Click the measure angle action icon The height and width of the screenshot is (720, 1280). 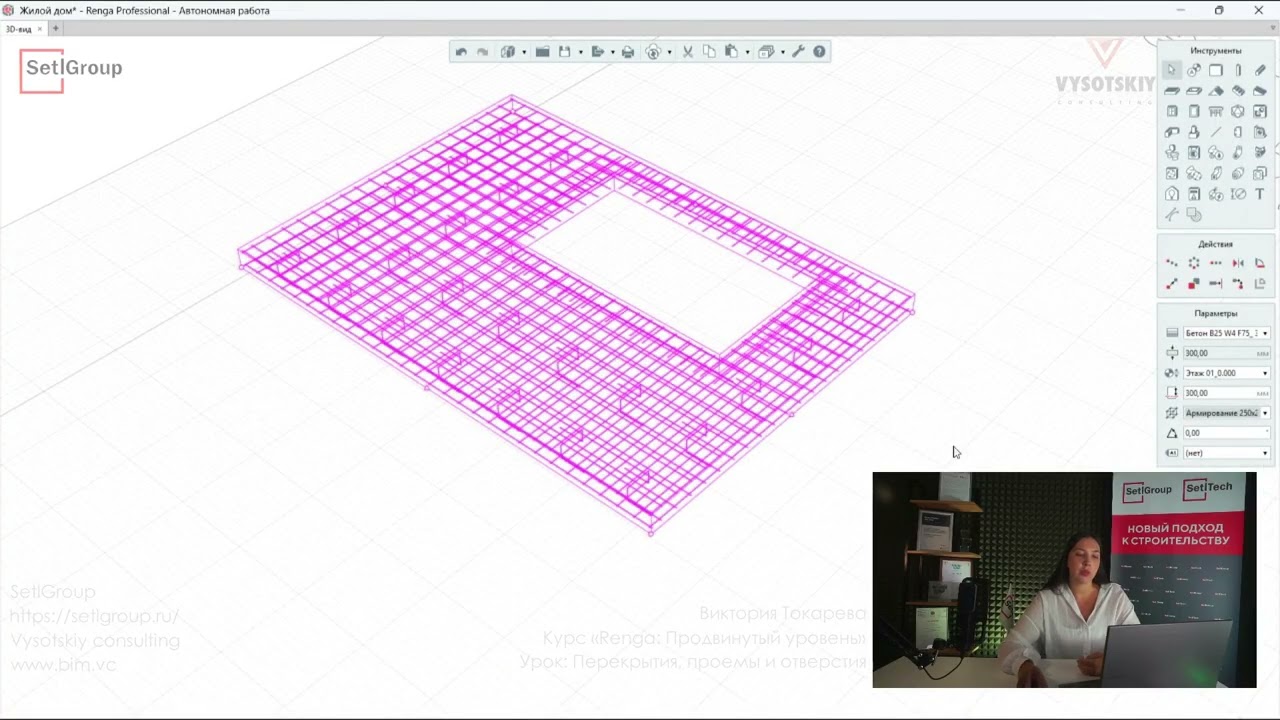[x=1260, y=263]
